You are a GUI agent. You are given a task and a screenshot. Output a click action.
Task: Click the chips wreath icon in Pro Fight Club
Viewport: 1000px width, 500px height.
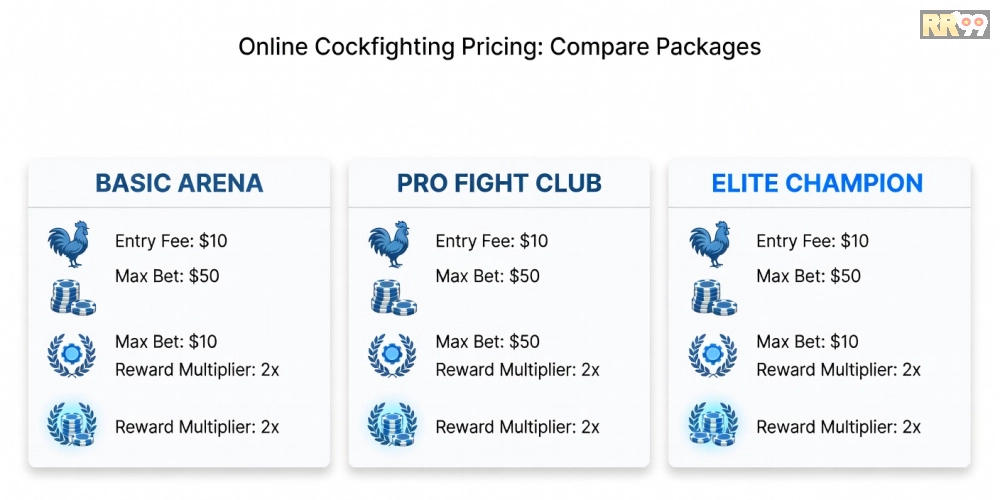click(391, 424)
